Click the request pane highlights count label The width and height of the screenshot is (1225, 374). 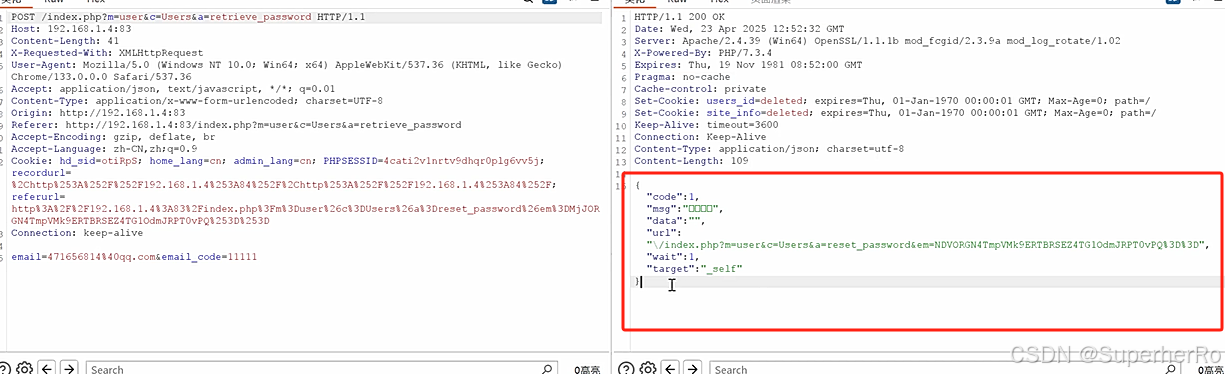[x=586, y=369]
